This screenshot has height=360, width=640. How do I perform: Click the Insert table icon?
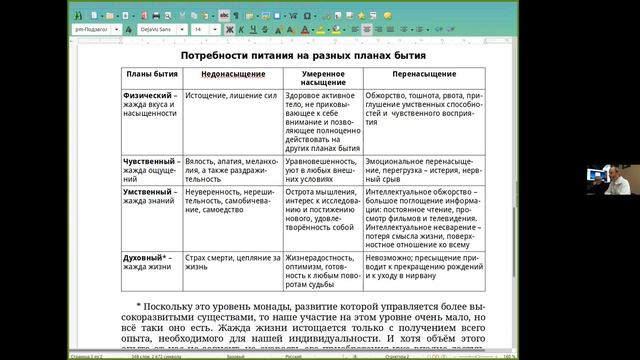249,16
